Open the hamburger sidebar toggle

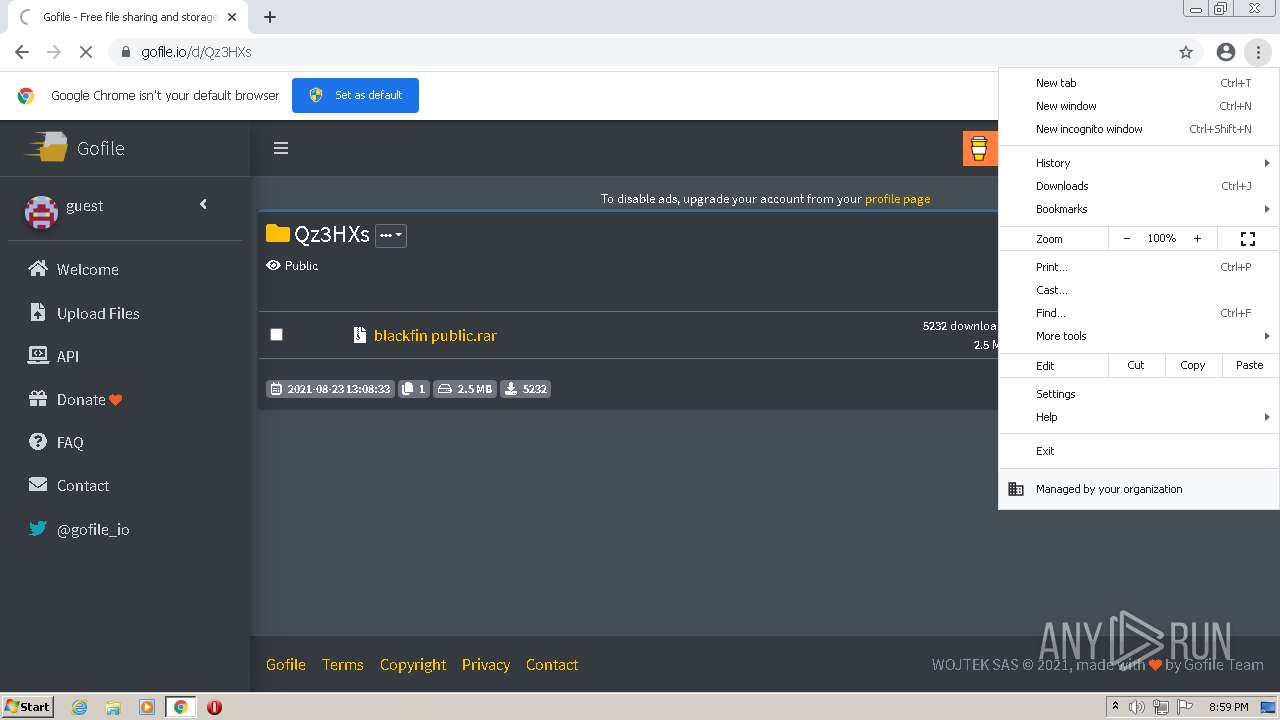point(281,148)
